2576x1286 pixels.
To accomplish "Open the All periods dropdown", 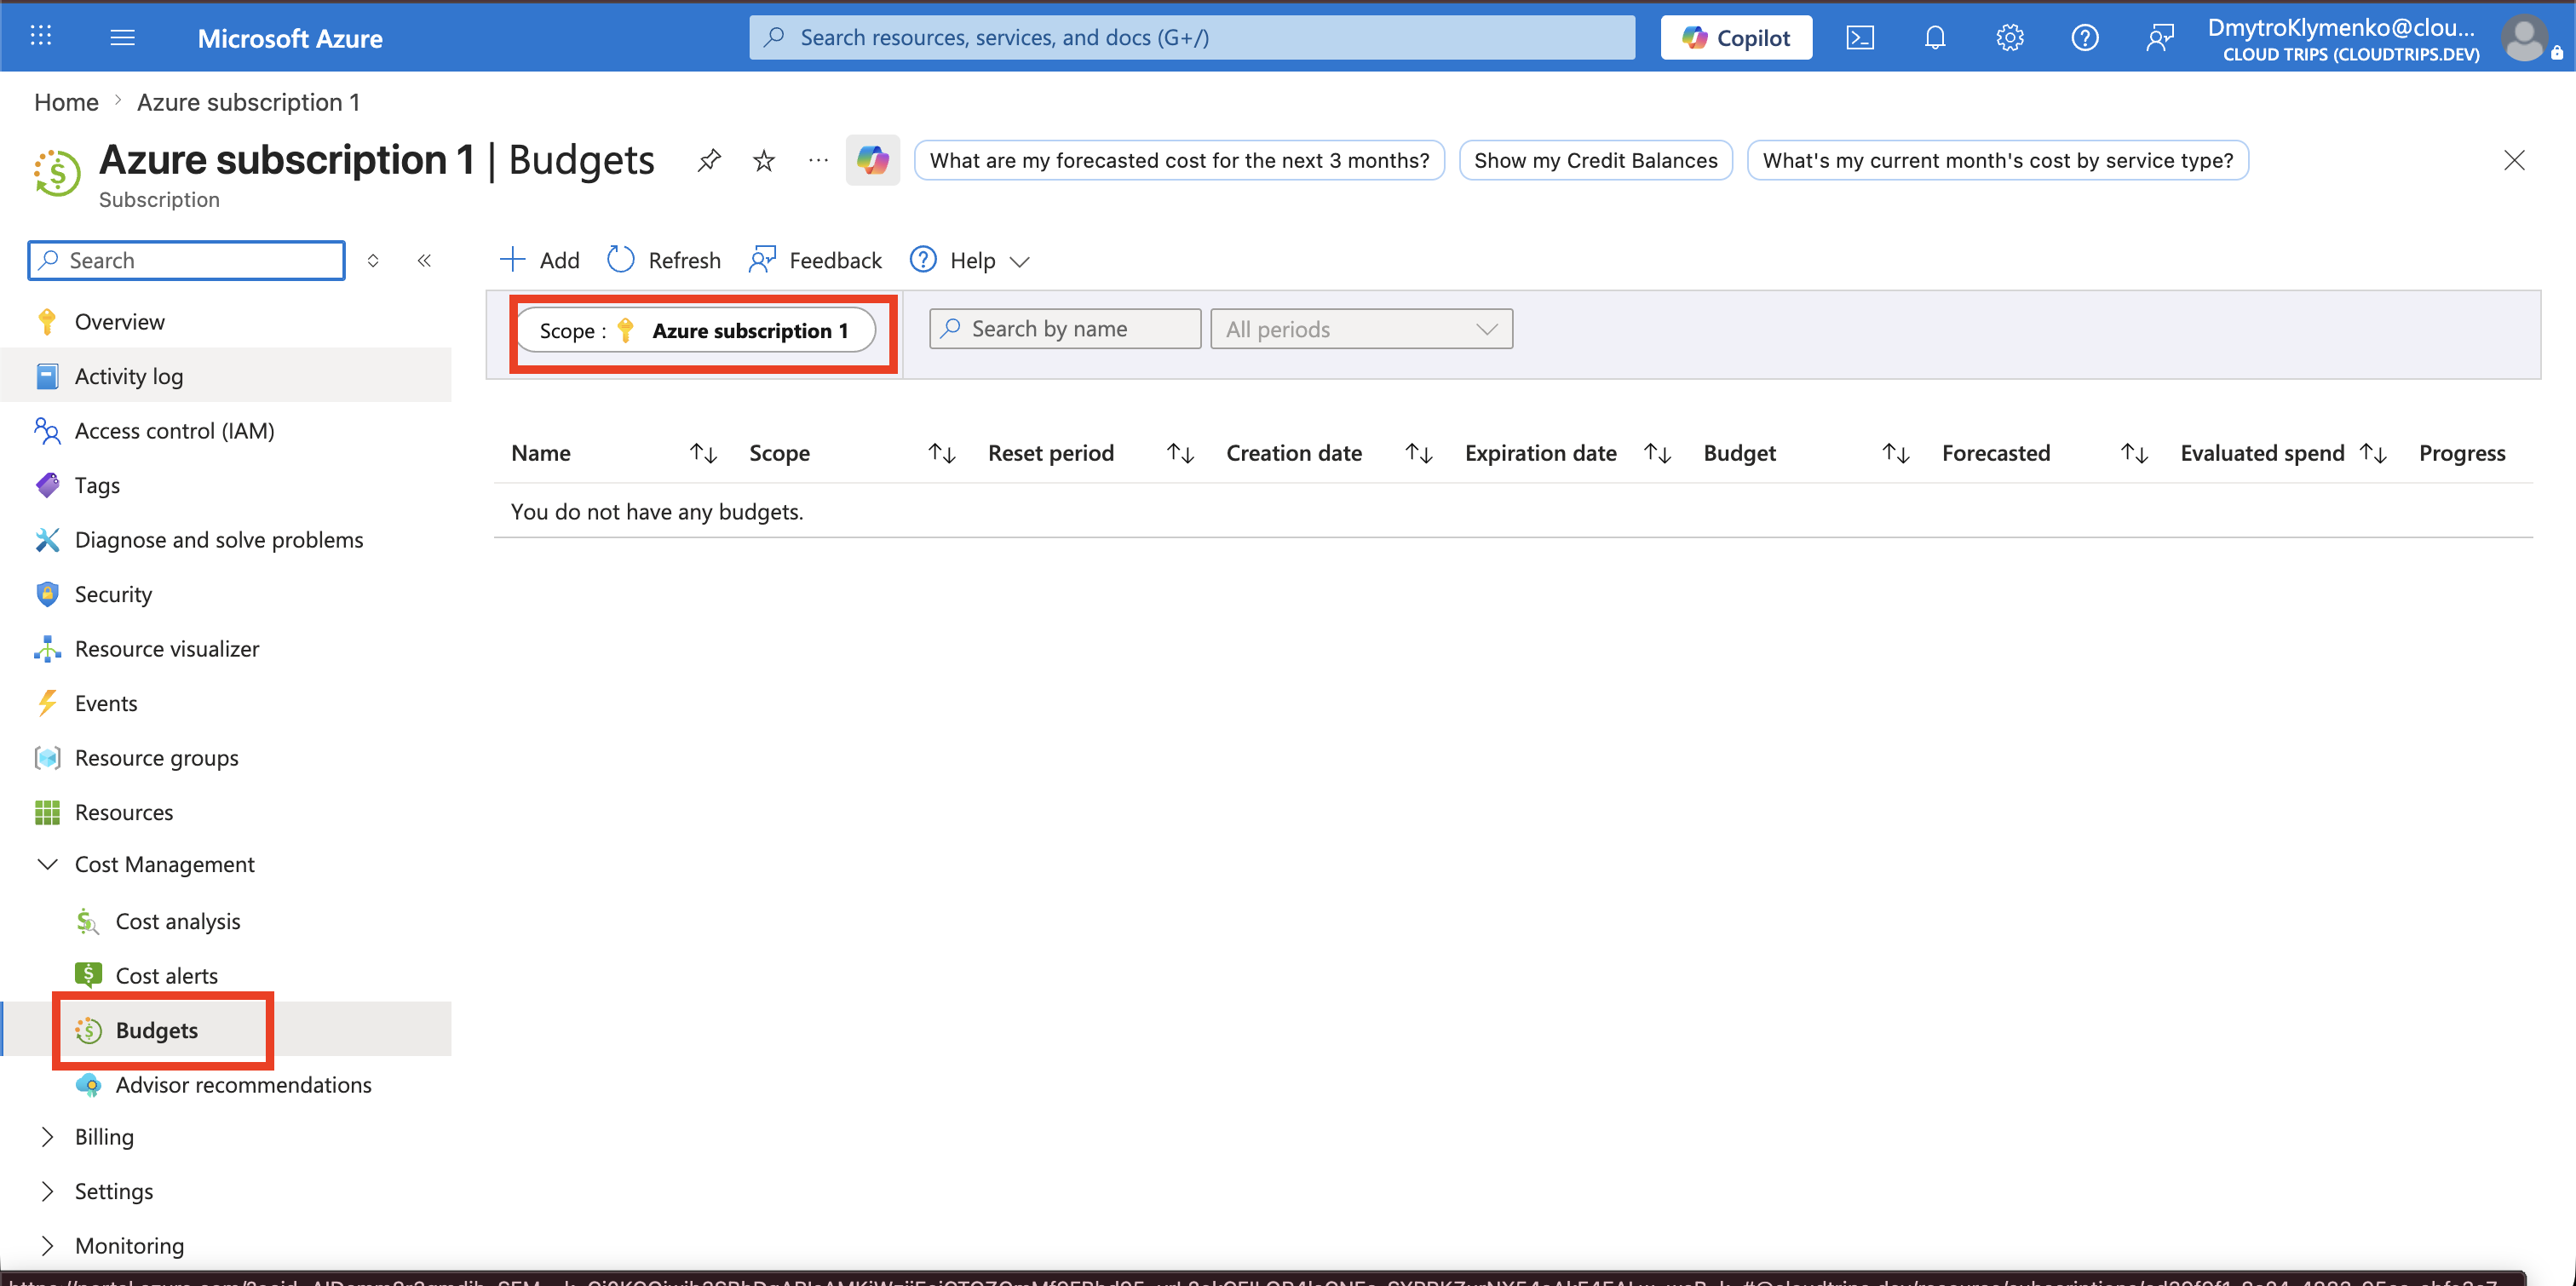I will tap(1361, 329).
